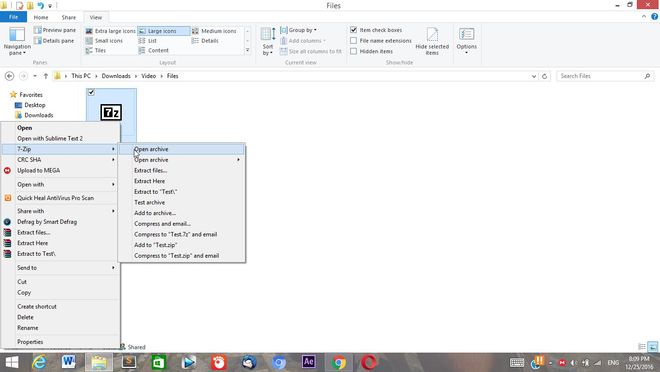The image size is (660, 372).
Task: Go up one folder level
Action: click(45, 76)
